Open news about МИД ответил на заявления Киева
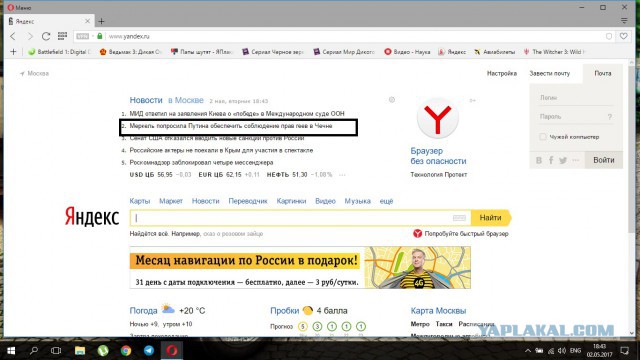The height and width of the screenshot is (360, 640). coord(237,113)
